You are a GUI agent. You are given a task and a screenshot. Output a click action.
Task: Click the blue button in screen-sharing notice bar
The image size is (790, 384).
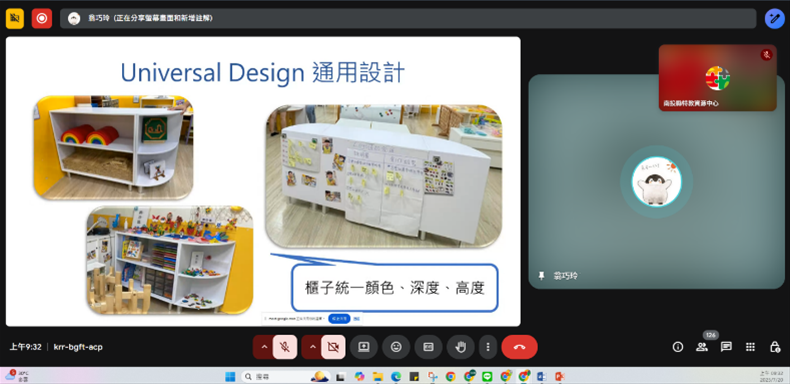coord(339,318)
